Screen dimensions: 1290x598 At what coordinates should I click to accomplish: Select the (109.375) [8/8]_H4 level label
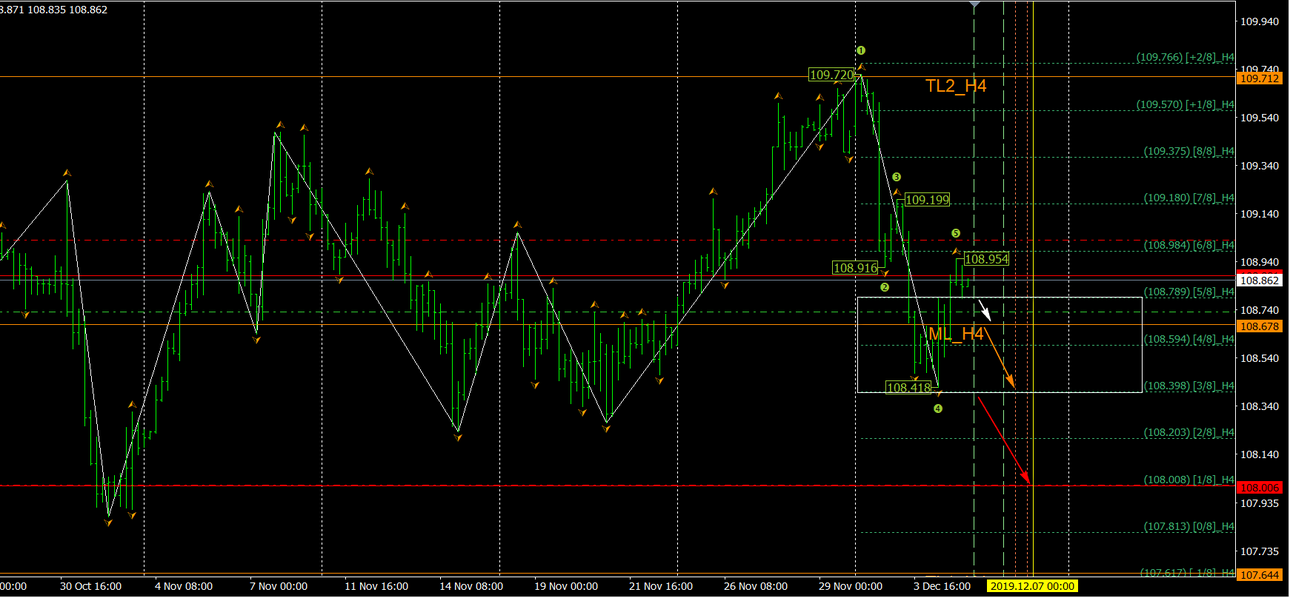click(1189, 151)
